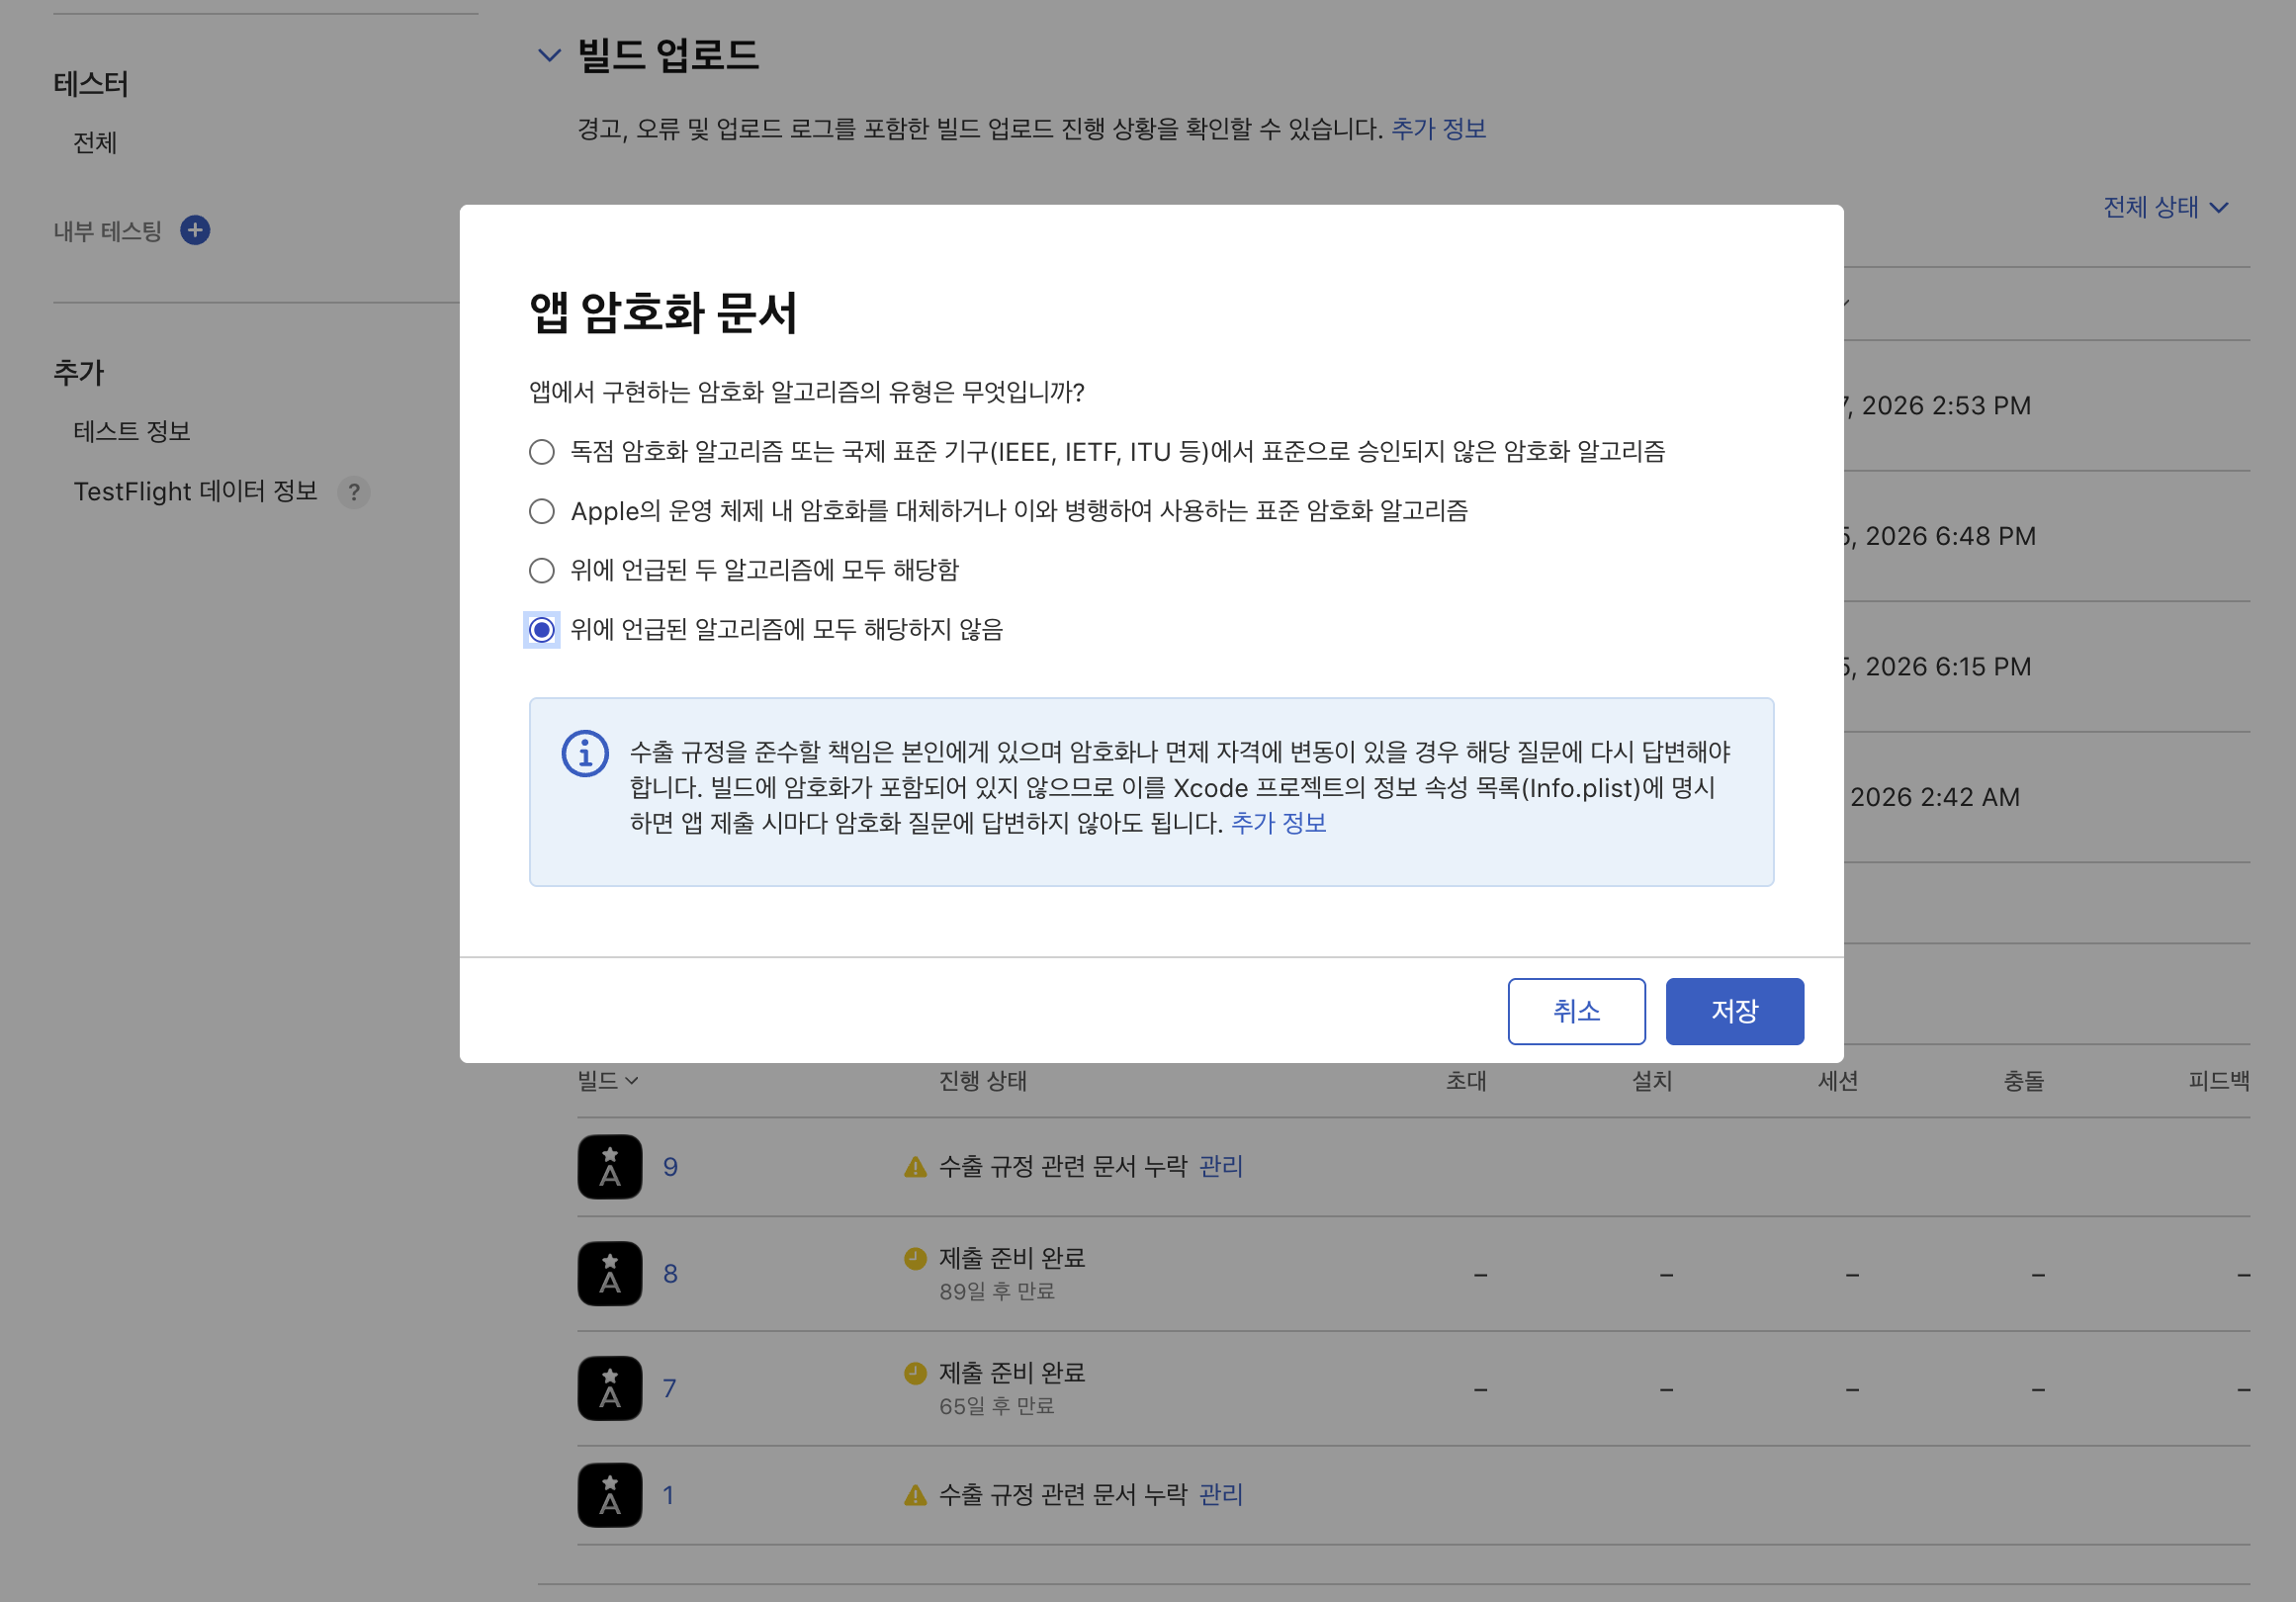This screenshot has width=2296, height=1602.
Task: Click the 취소 button
Action: click(1575, 1011)
